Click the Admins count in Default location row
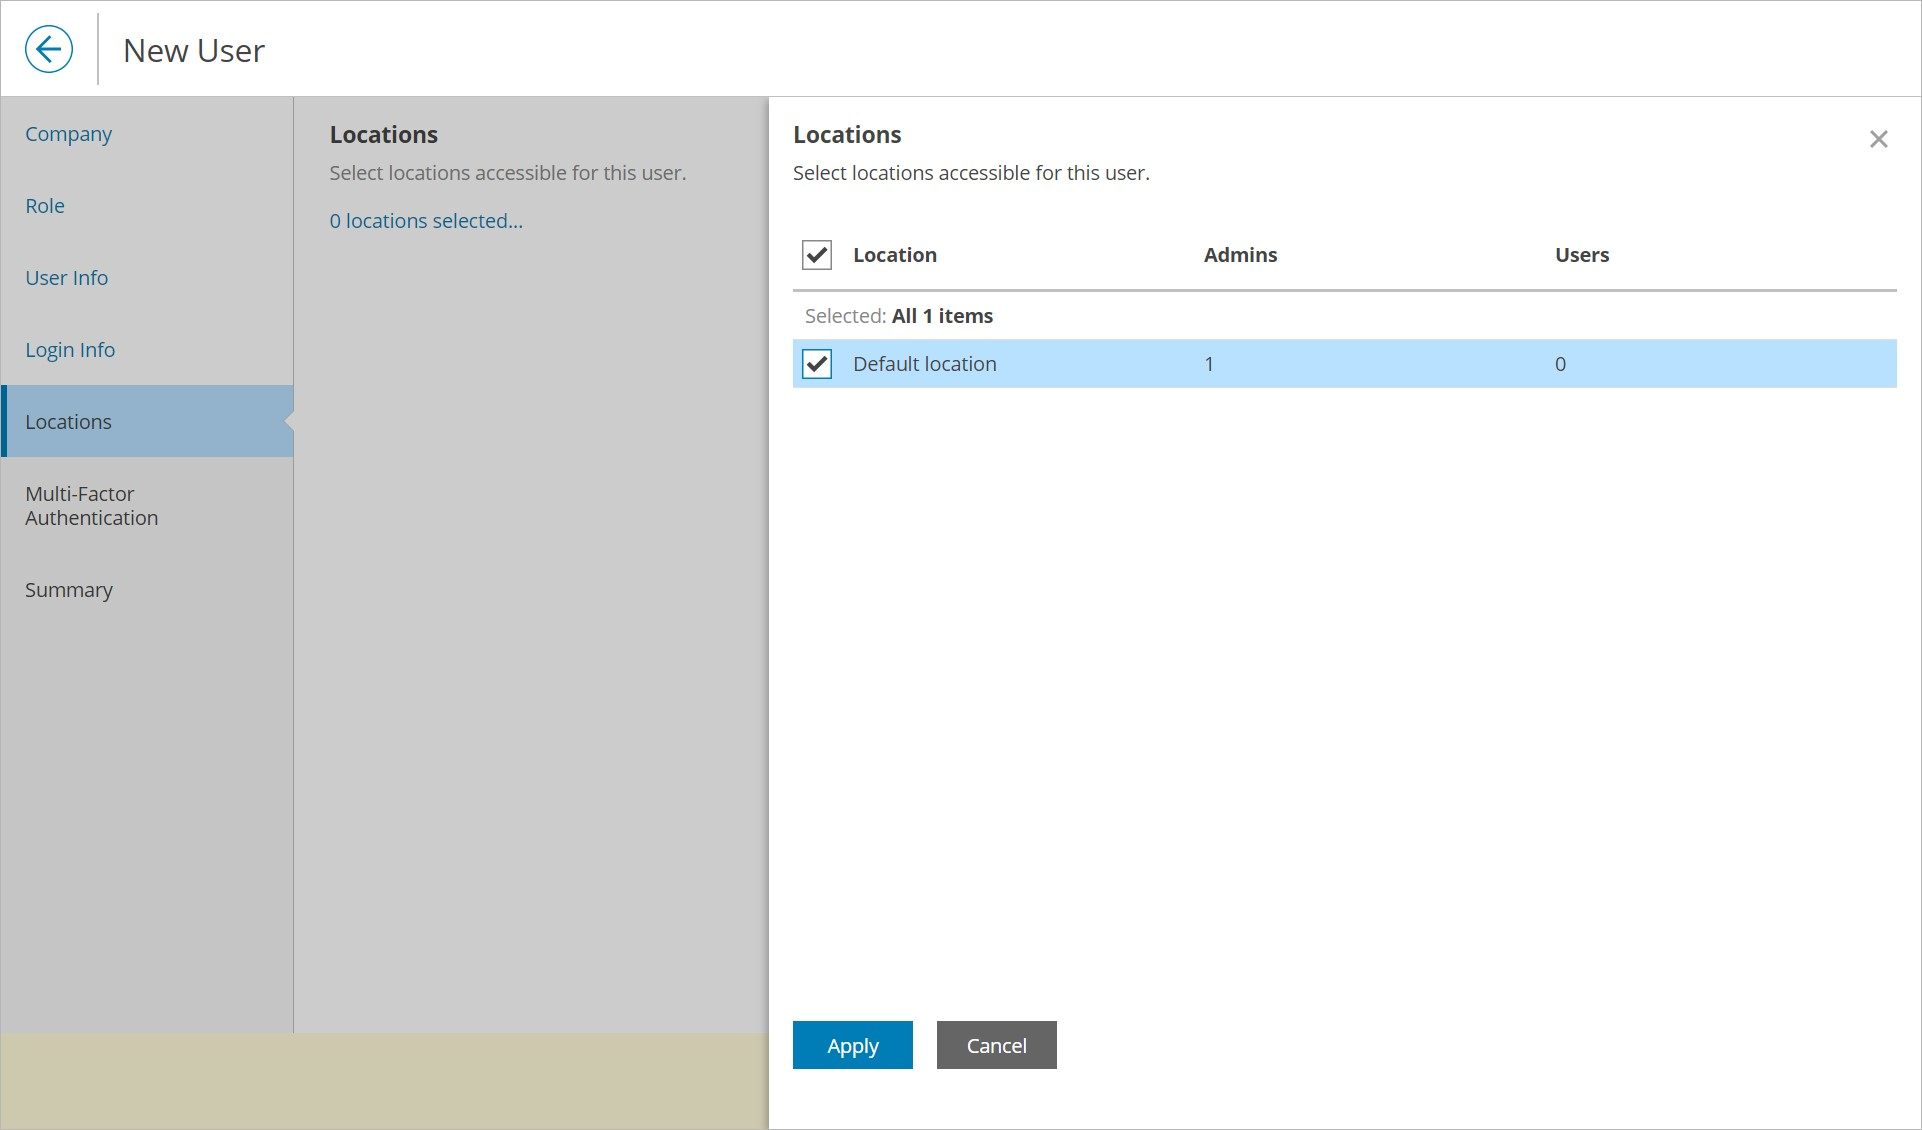Image resolution: width=1922 pixels, height=1130 pixels. [1209, 364]
